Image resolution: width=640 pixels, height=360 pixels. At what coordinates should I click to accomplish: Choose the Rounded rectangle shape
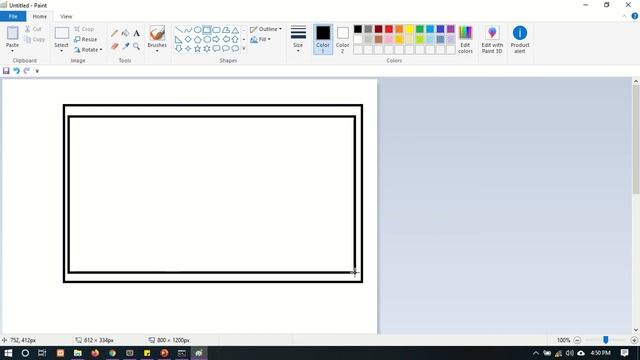pos(216,30)
